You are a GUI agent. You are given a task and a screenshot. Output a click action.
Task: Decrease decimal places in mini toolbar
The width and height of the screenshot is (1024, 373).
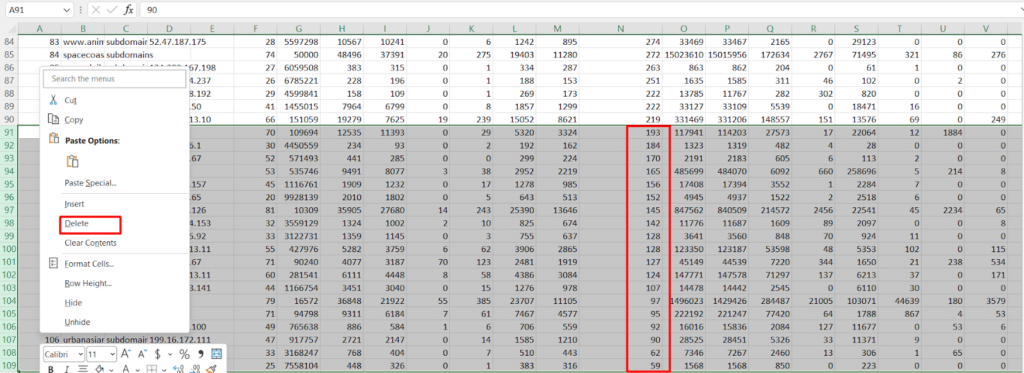coord(195,369)
